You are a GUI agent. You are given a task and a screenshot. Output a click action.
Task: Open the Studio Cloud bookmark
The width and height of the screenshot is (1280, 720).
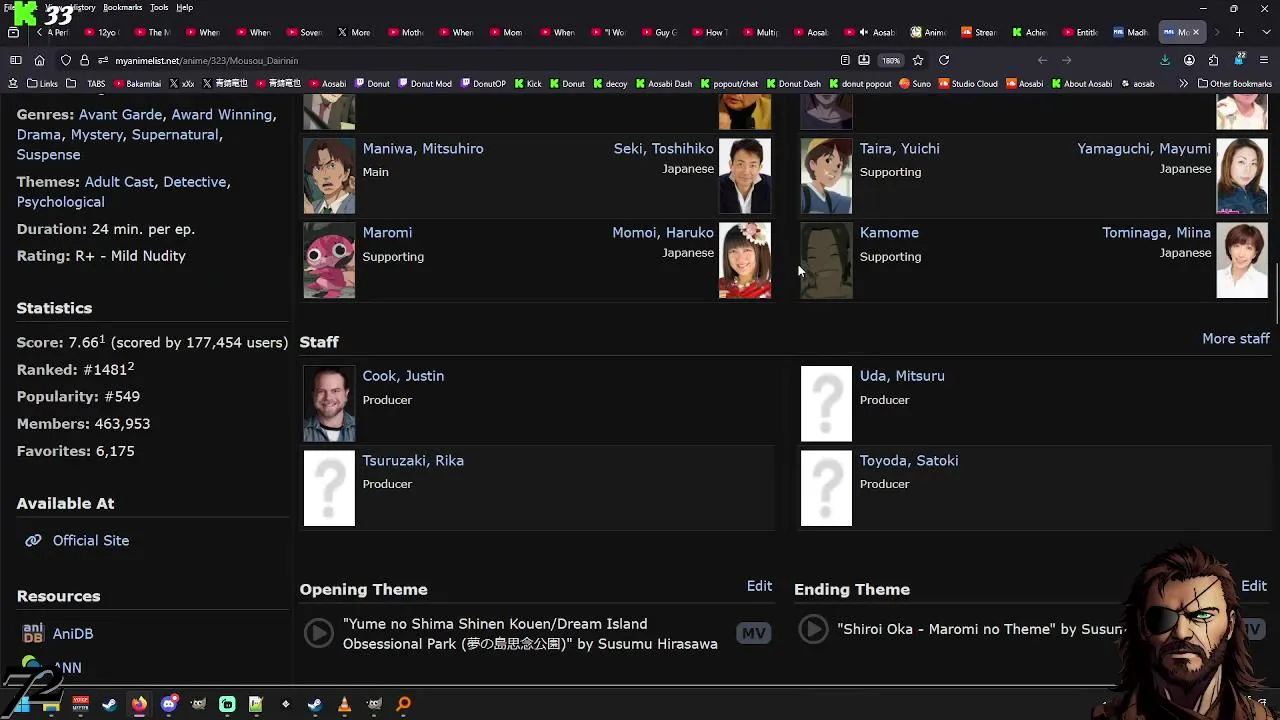968,84
